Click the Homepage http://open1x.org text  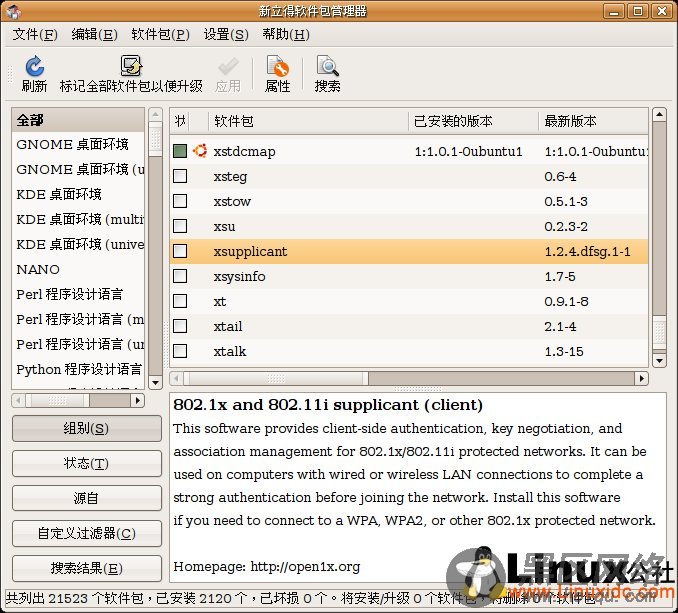(x=266, y=566)
